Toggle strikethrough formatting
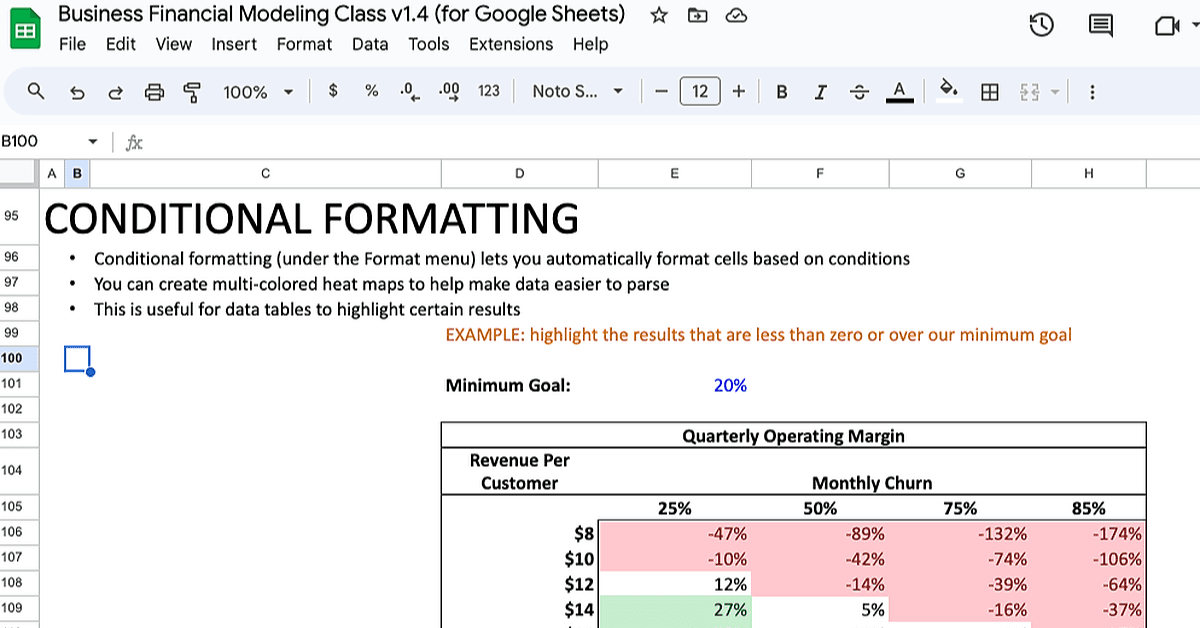This screenshot has width=1200, height=628. click(859, 92)
